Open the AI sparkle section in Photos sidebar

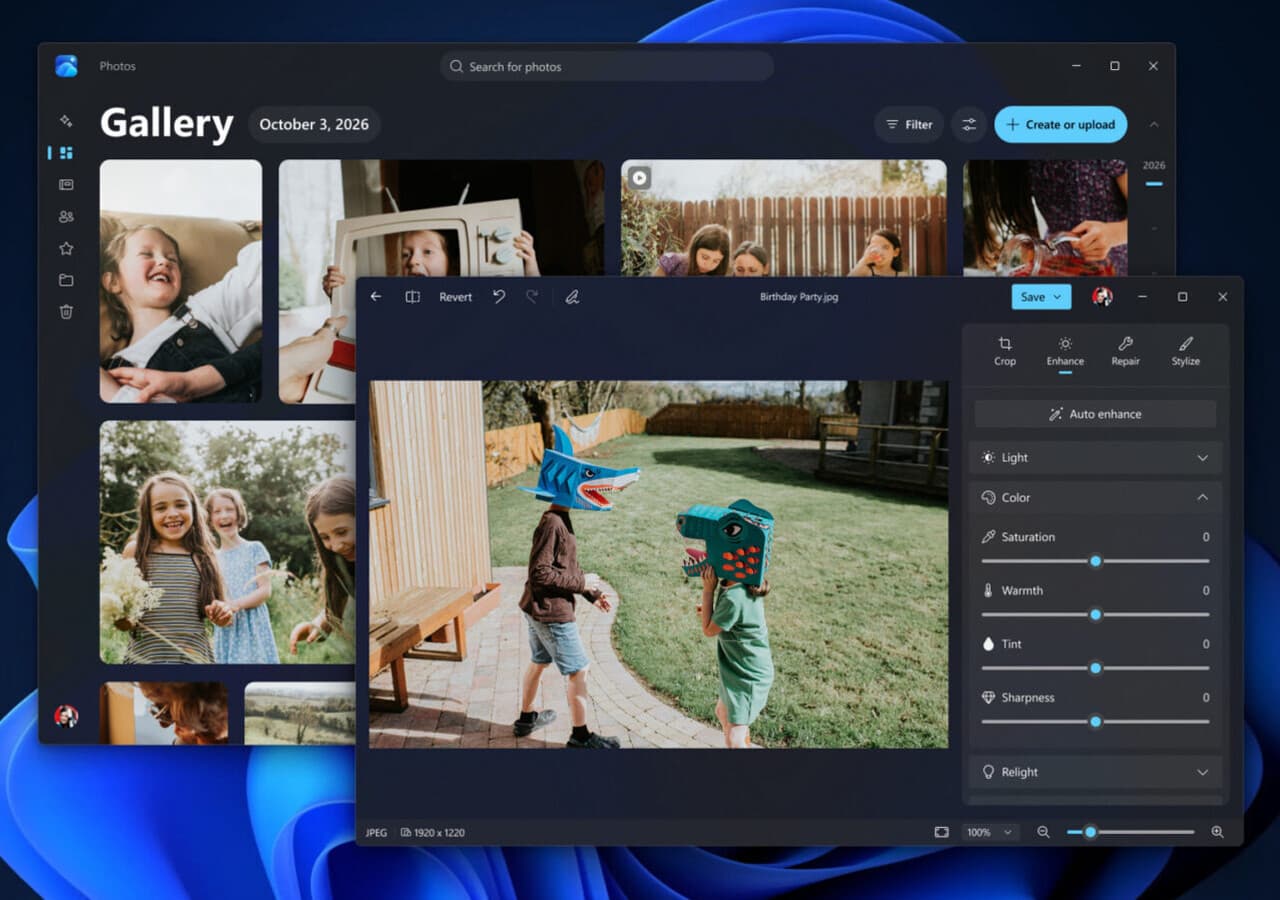coord(66,121)
